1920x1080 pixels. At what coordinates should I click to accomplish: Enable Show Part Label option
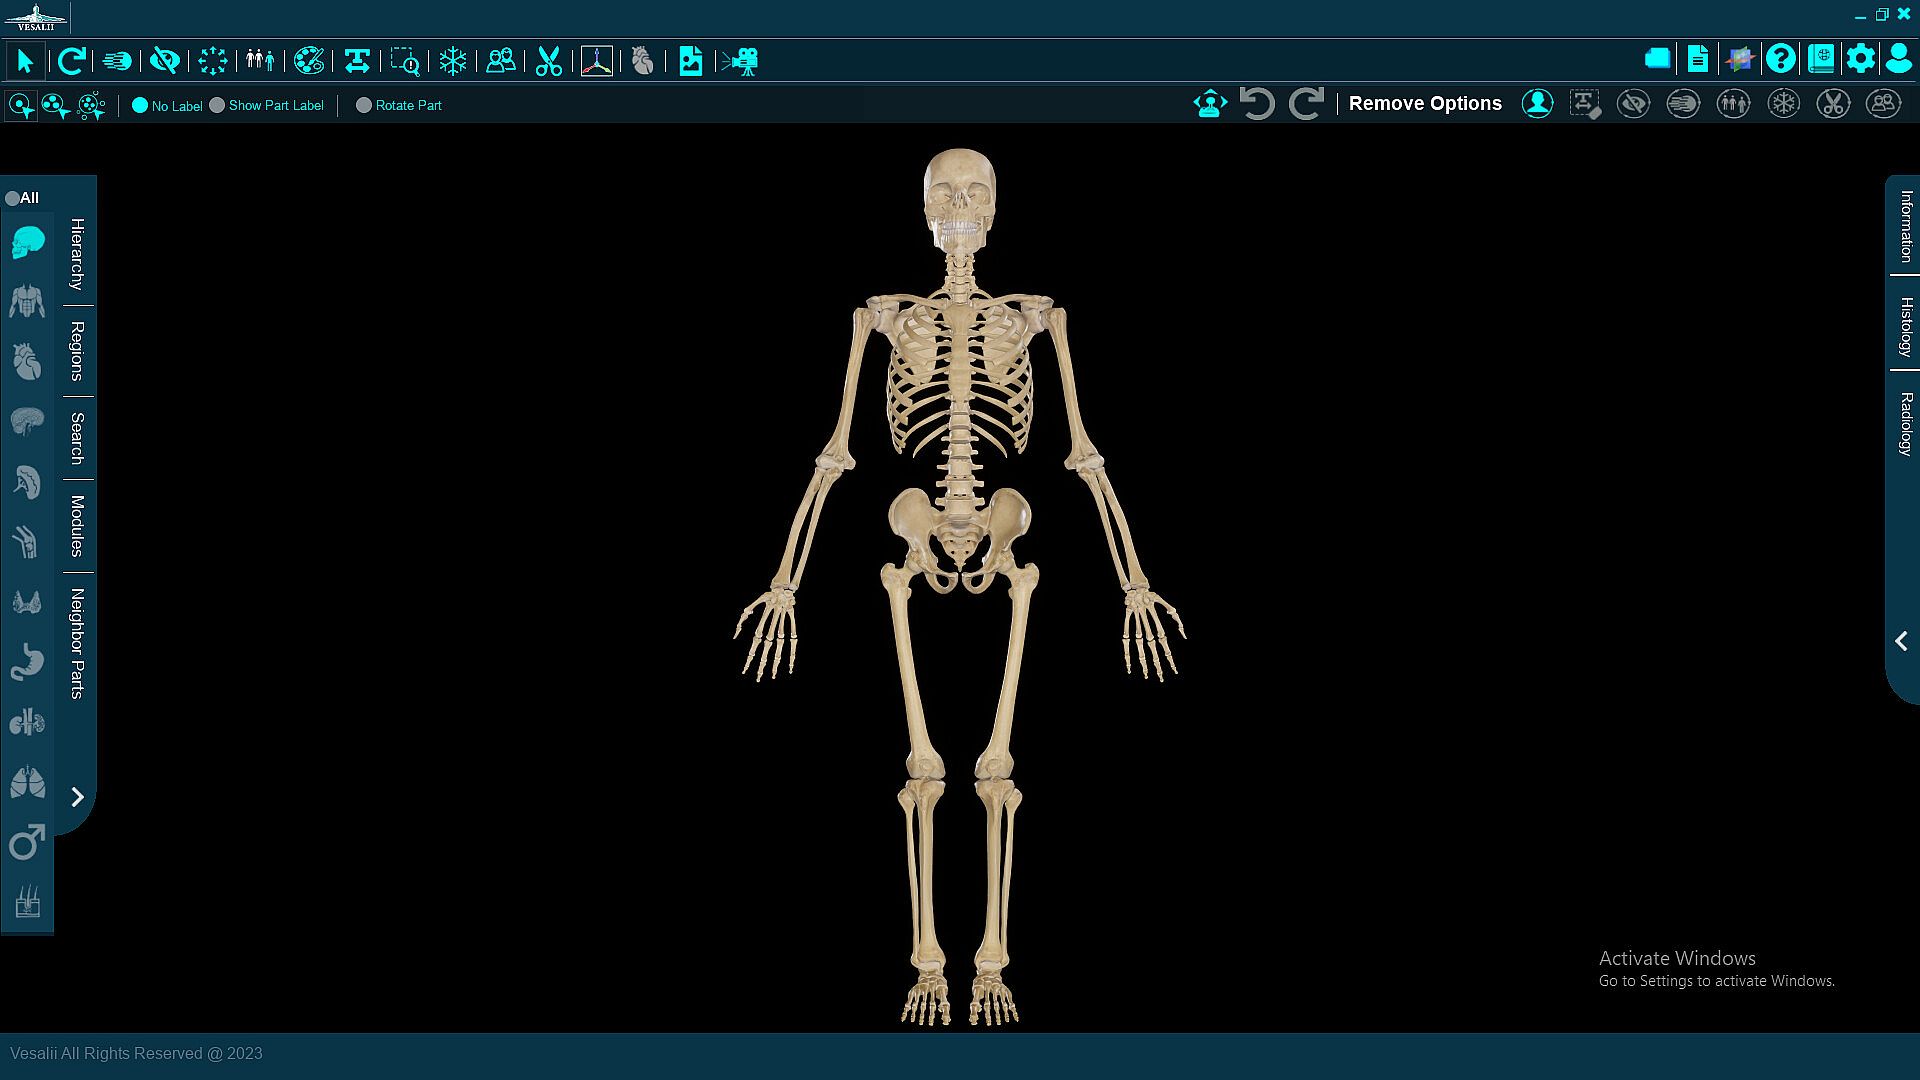(x=217, y=105)
